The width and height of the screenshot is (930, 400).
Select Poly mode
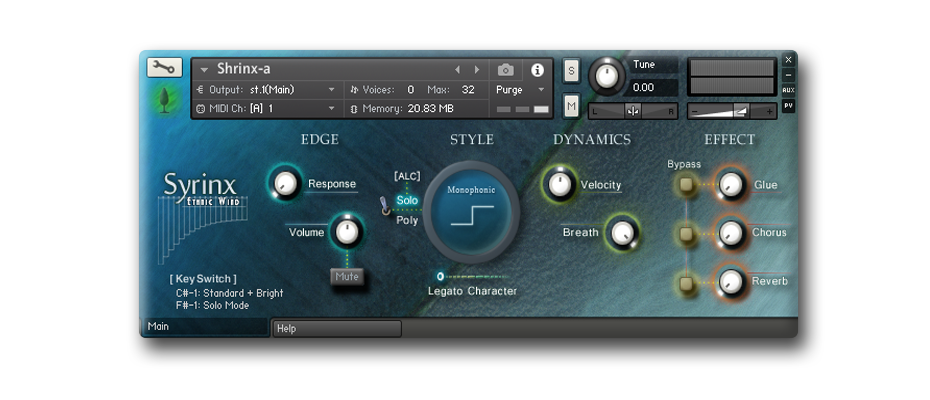pyautogui.click(x=407, y=220)
